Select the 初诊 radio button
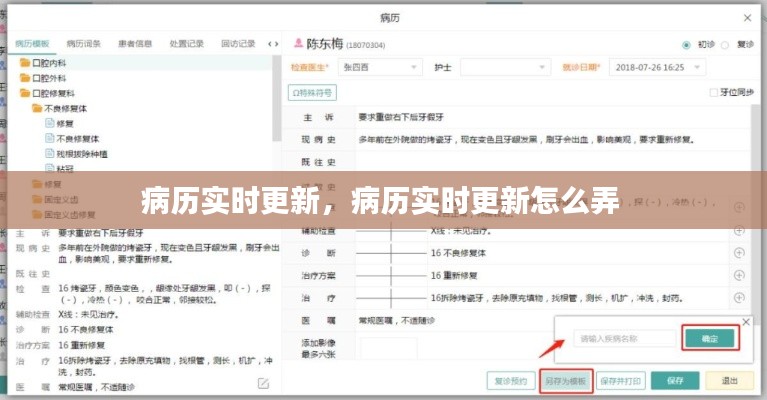Screen dimensions: 767x400 point(686,44)
